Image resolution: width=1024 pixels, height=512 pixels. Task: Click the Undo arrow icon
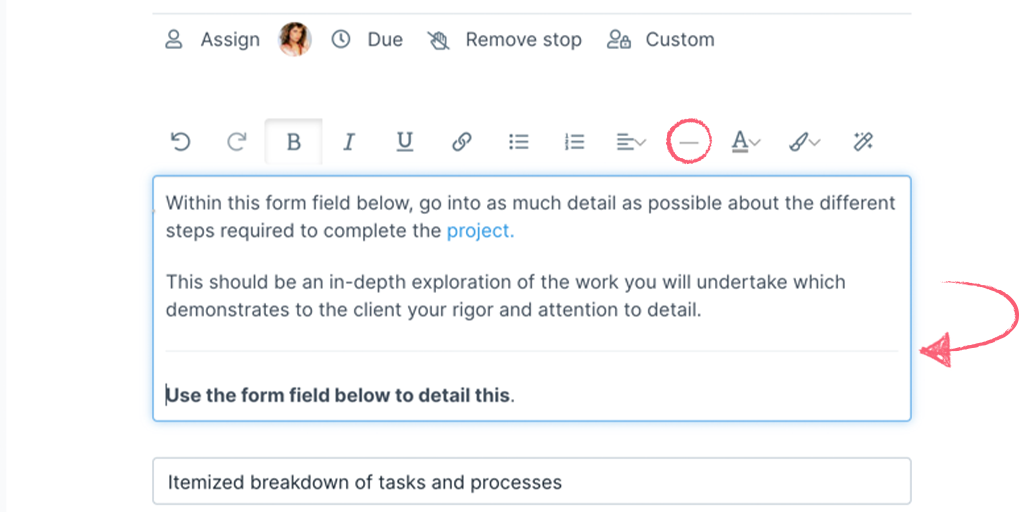point(180,142)
